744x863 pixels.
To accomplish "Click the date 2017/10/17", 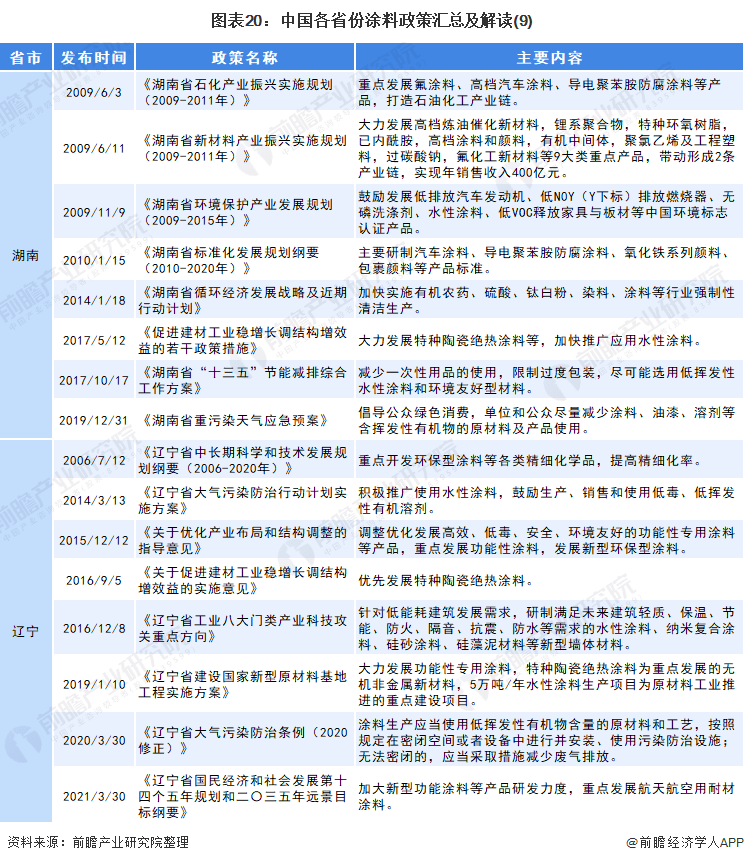I will pyautogui.click(x=94, y=380).
